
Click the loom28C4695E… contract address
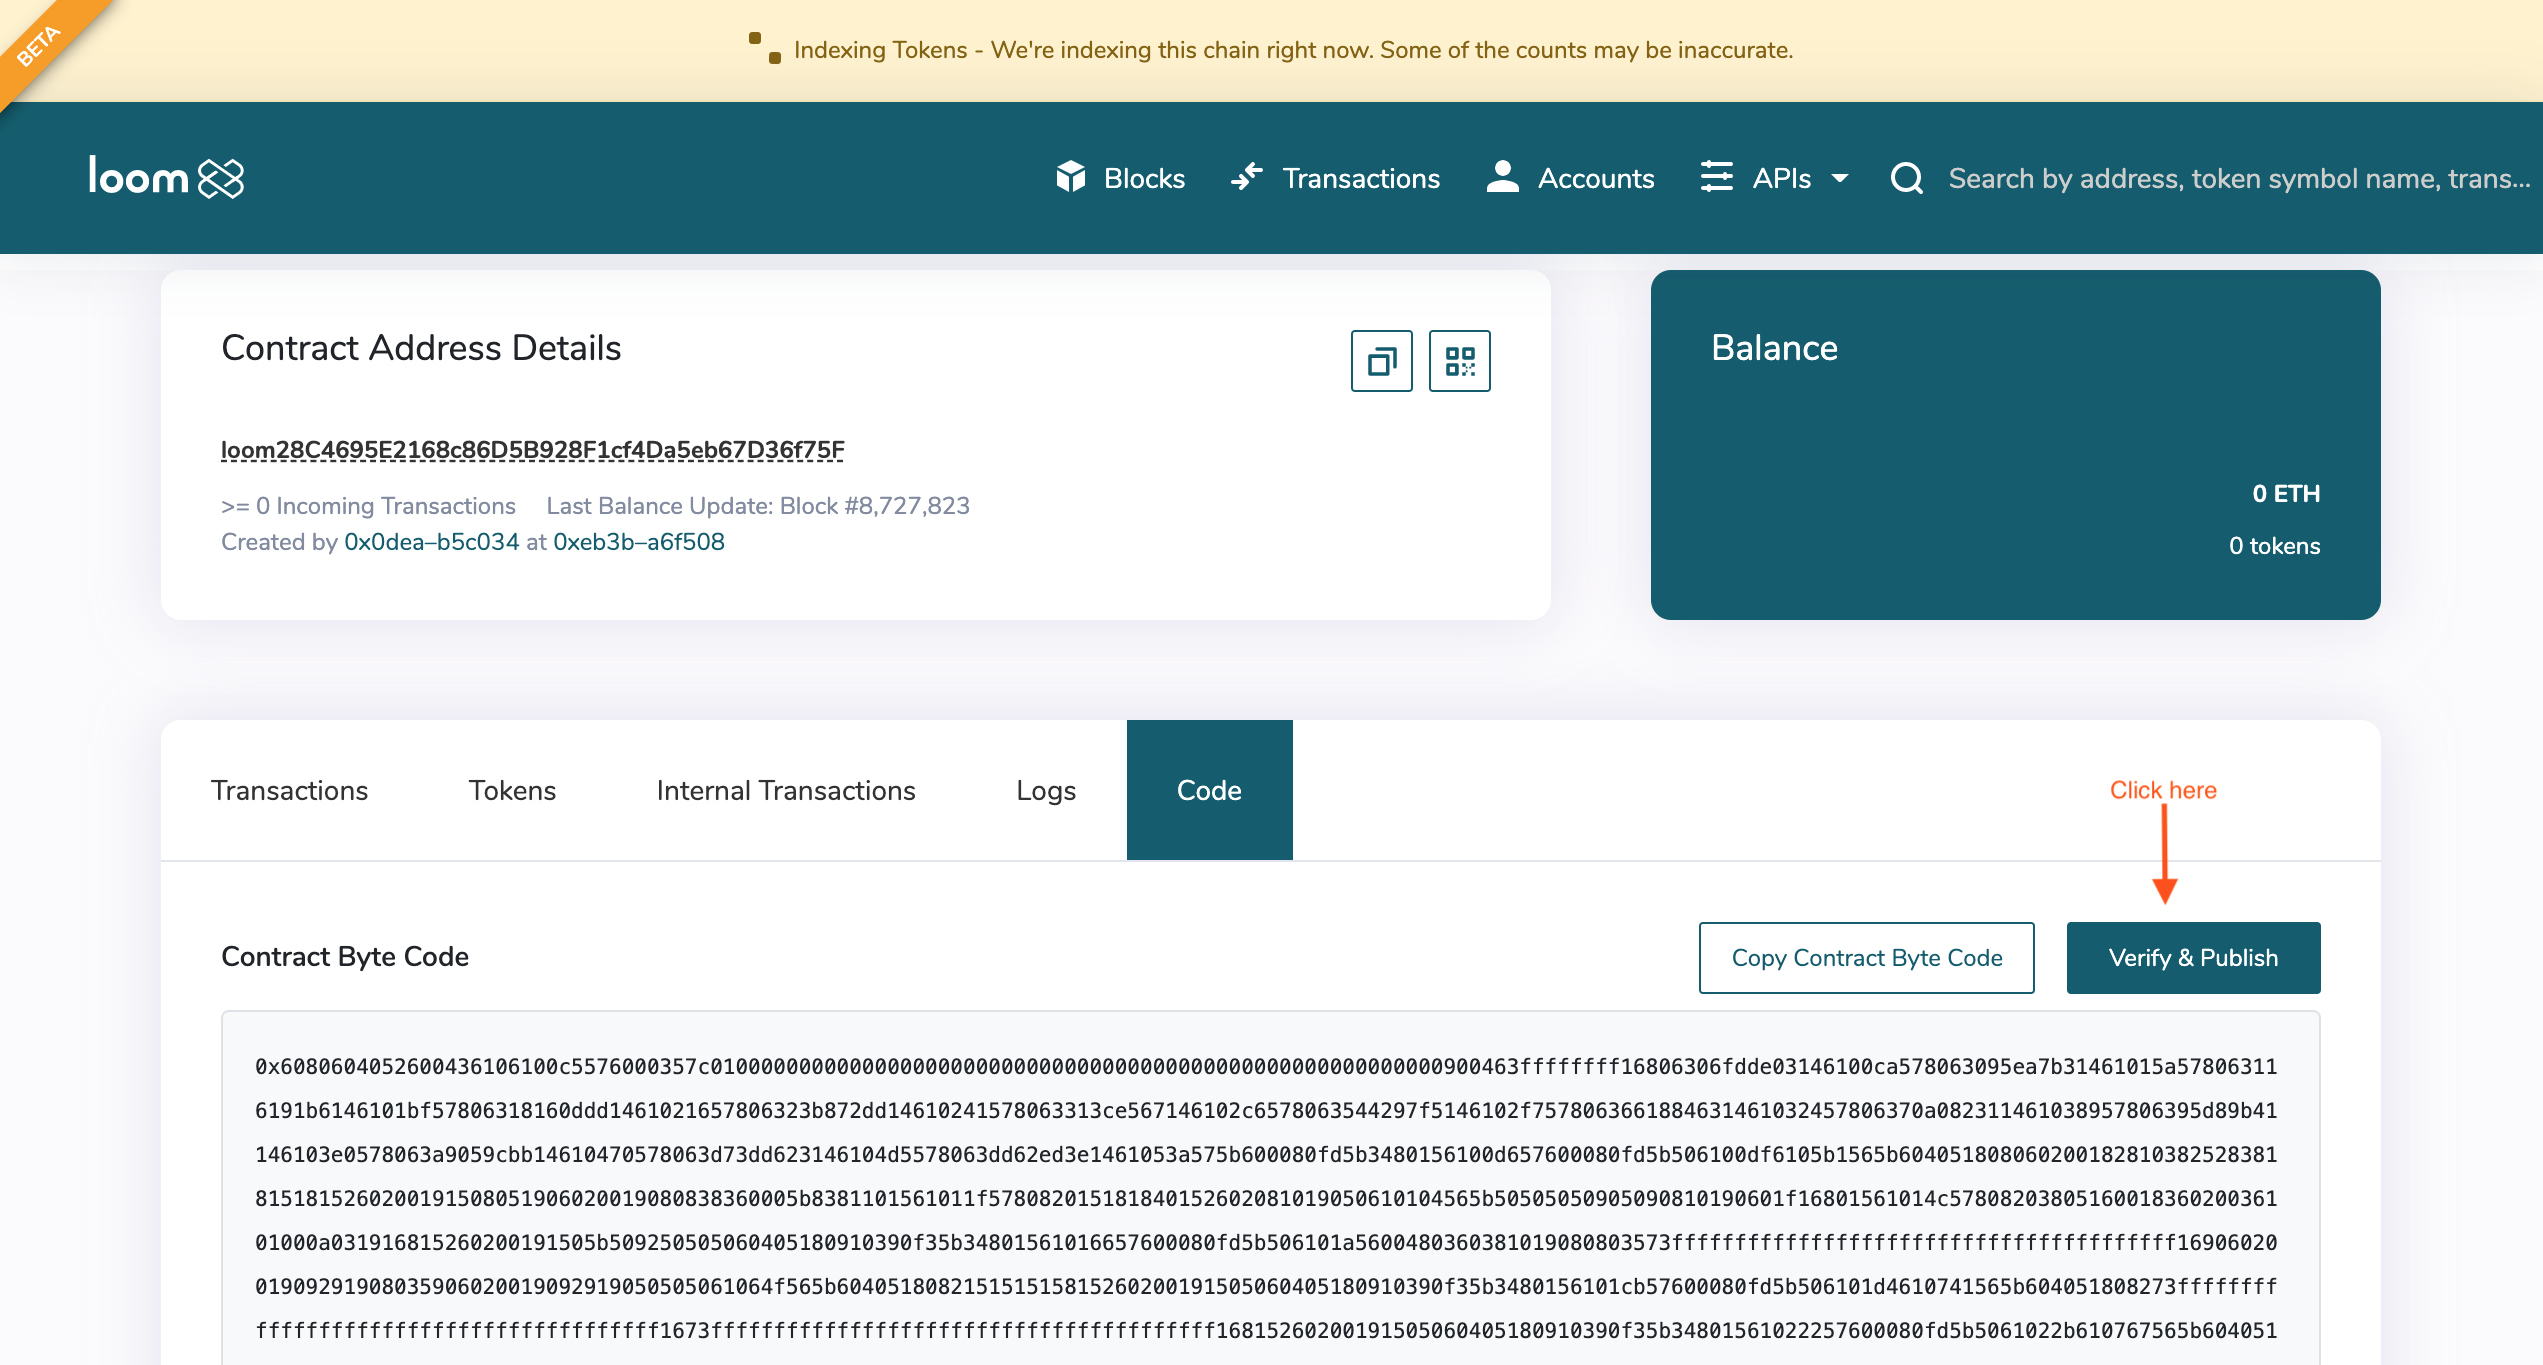coord(533,450)
